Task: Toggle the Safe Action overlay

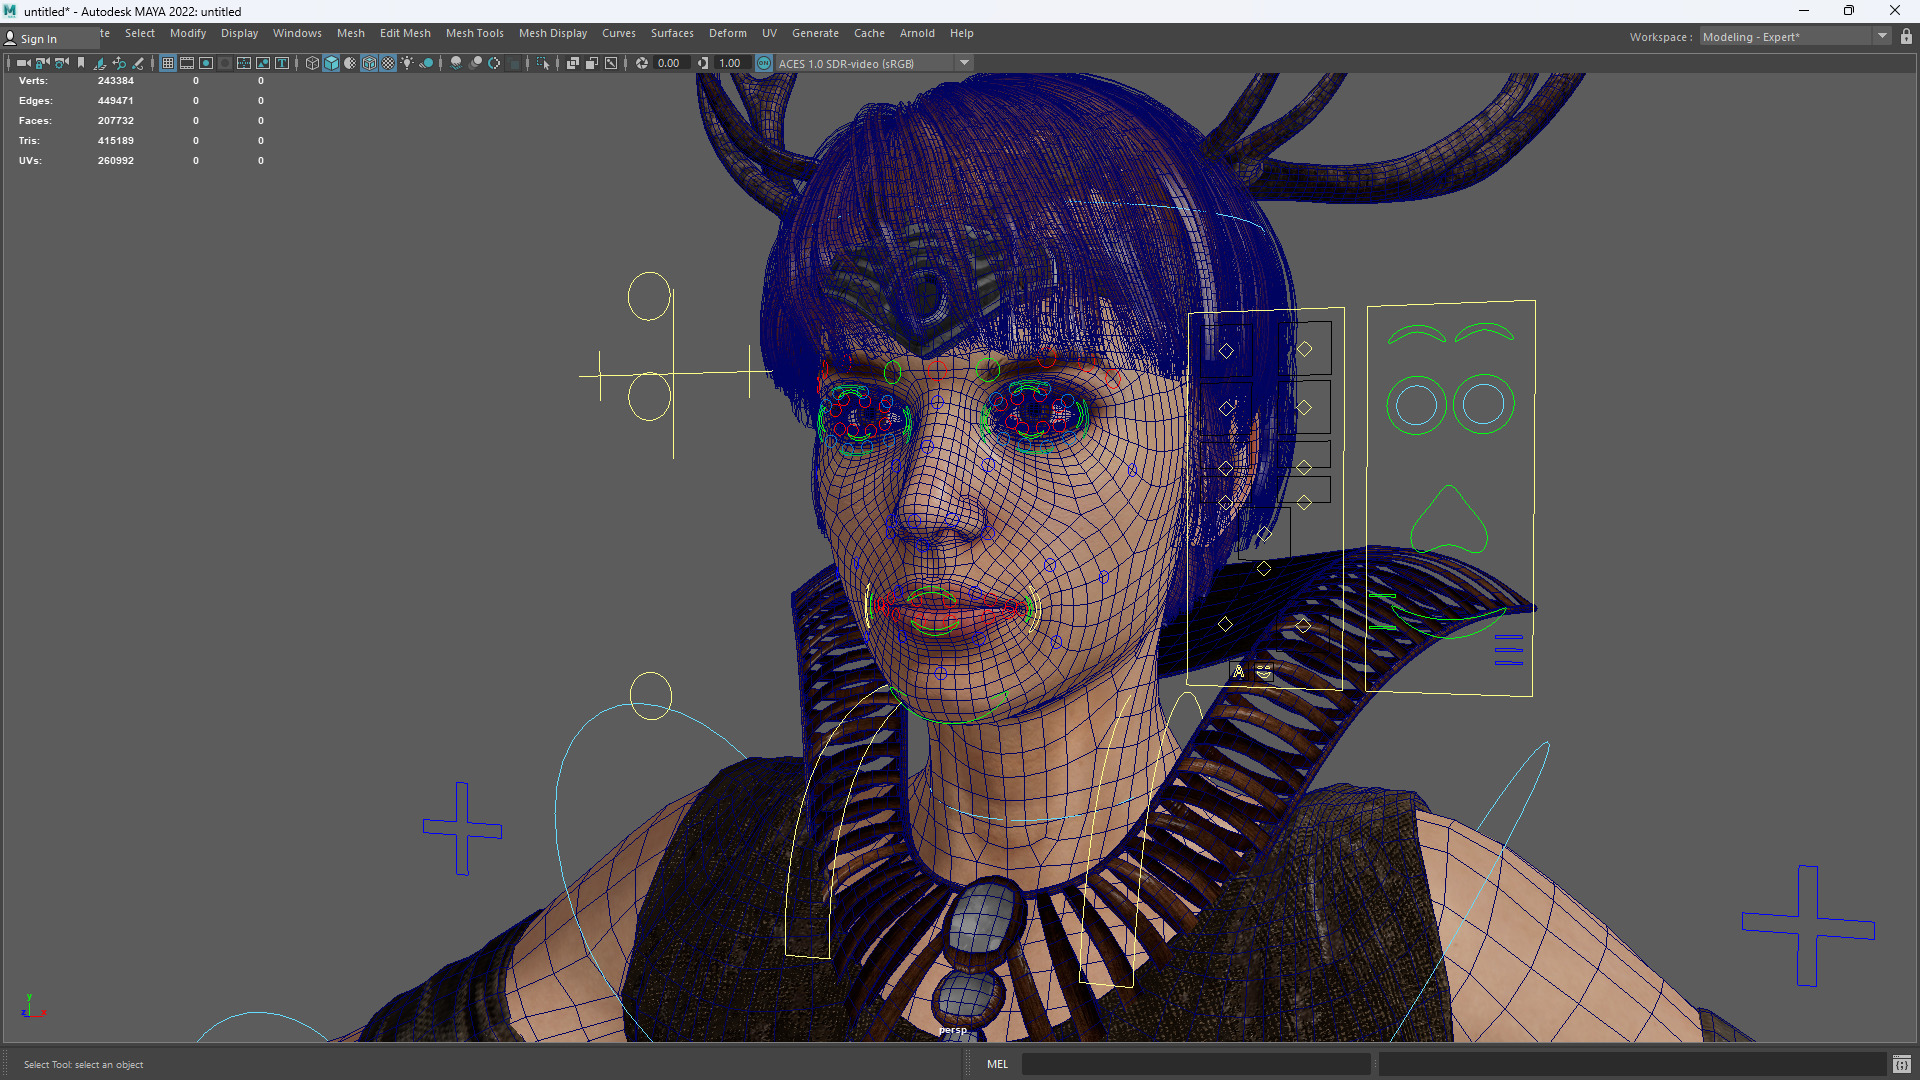Action: coord(263,63)
